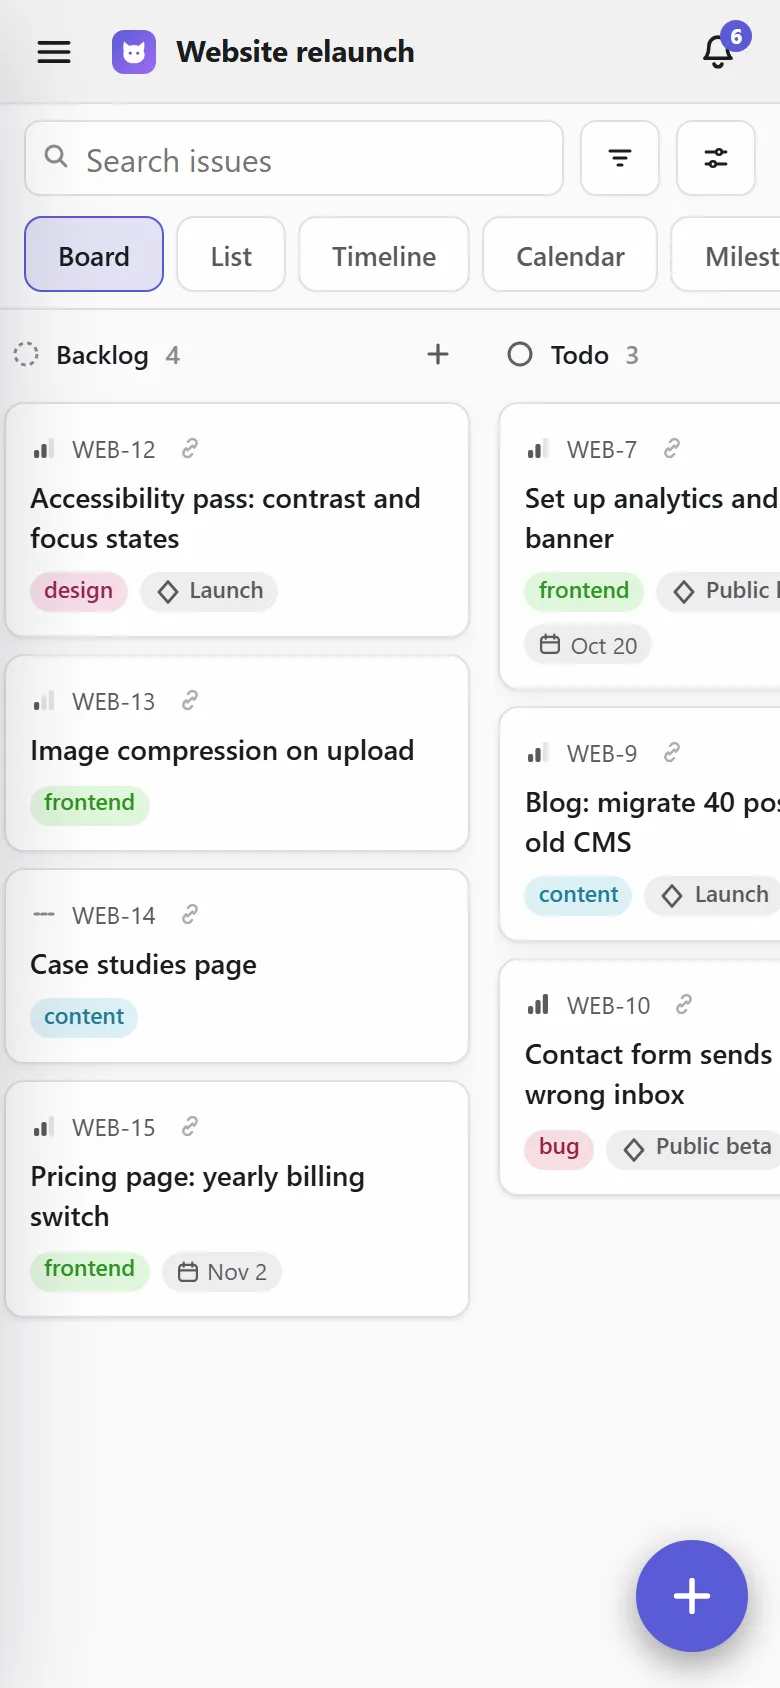Click the search magnifier icon
The height and width of the screenshot is (1688, 780).
57,157
